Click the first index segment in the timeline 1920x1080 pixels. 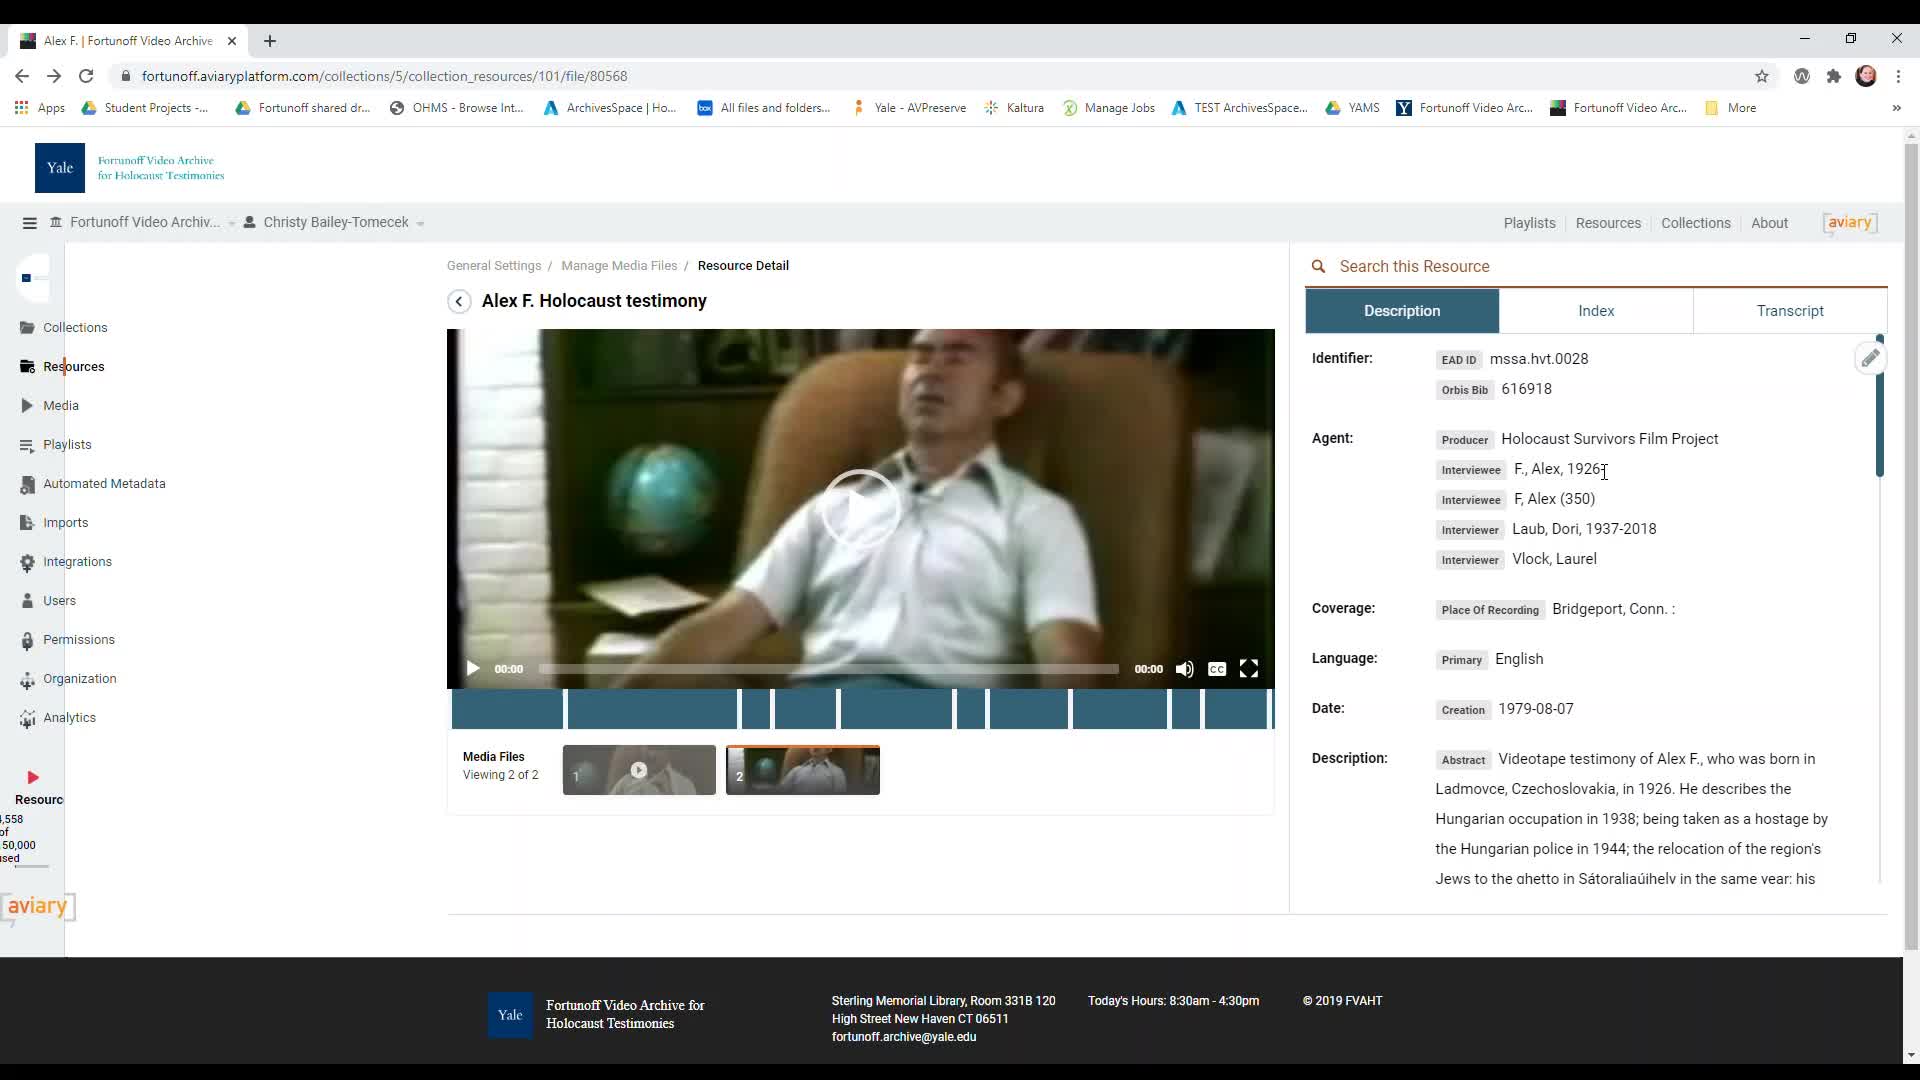click(x=507, y=709)
